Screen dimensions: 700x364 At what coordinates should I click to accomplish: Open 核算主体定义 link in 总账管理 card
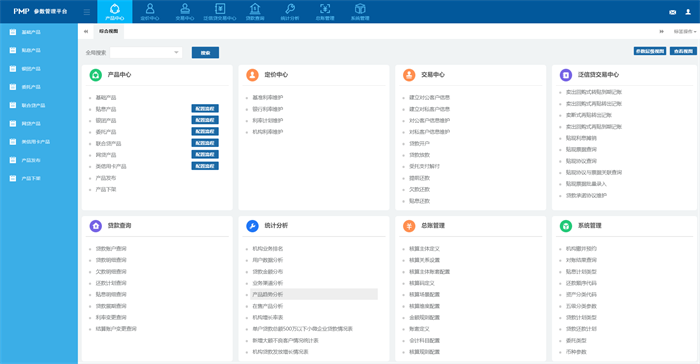point(424,248)
